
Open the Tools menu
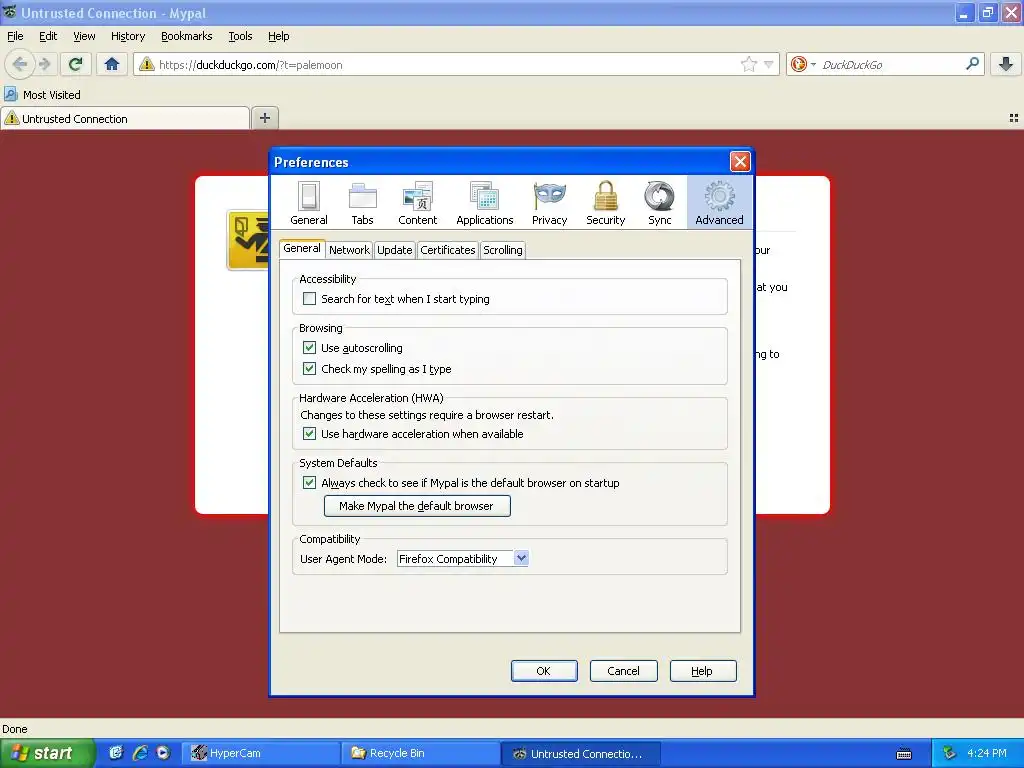pos(240,36)
